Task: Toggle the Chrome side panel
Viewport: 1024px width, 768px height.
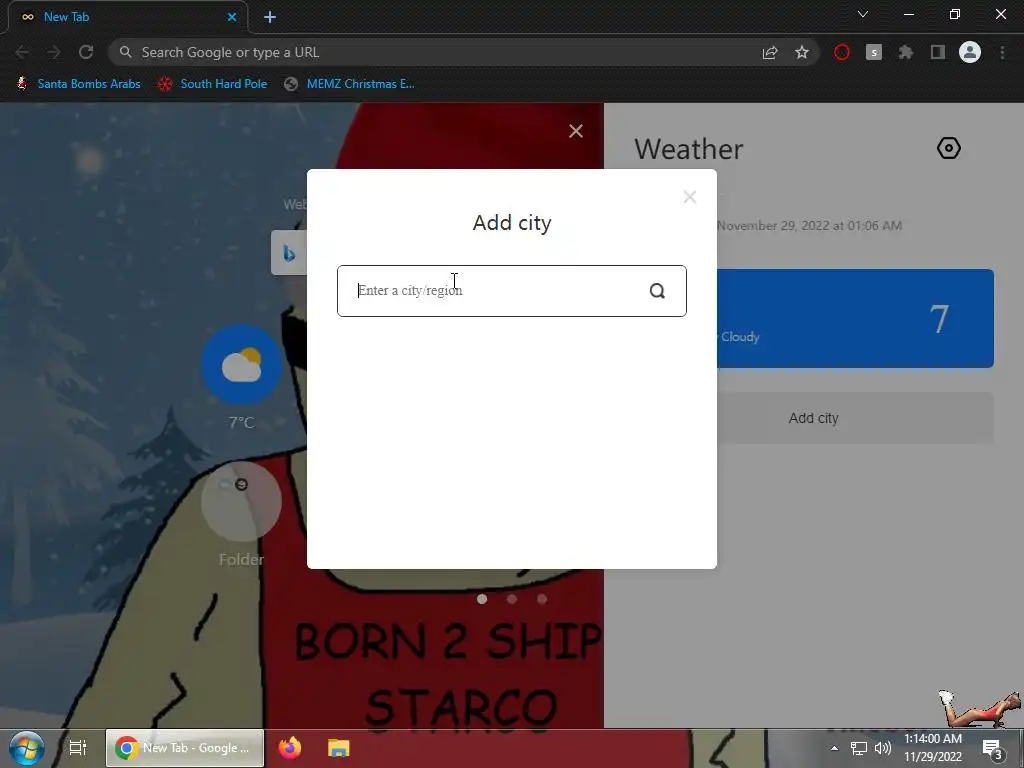Action: click(x=938, y=52)
